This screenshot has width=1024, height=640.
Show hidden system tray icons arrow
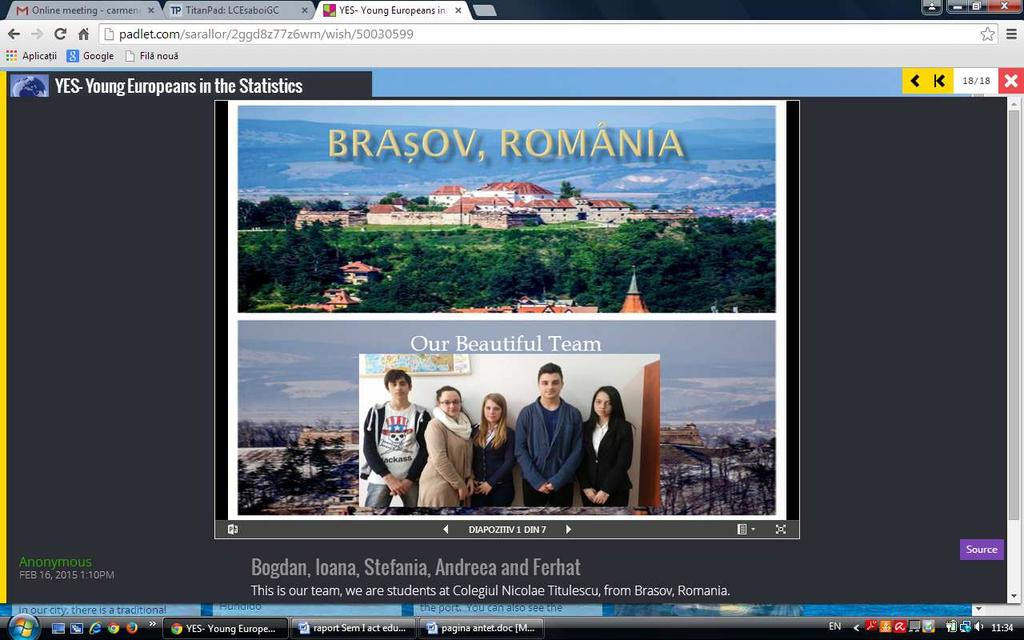[856, 628]
